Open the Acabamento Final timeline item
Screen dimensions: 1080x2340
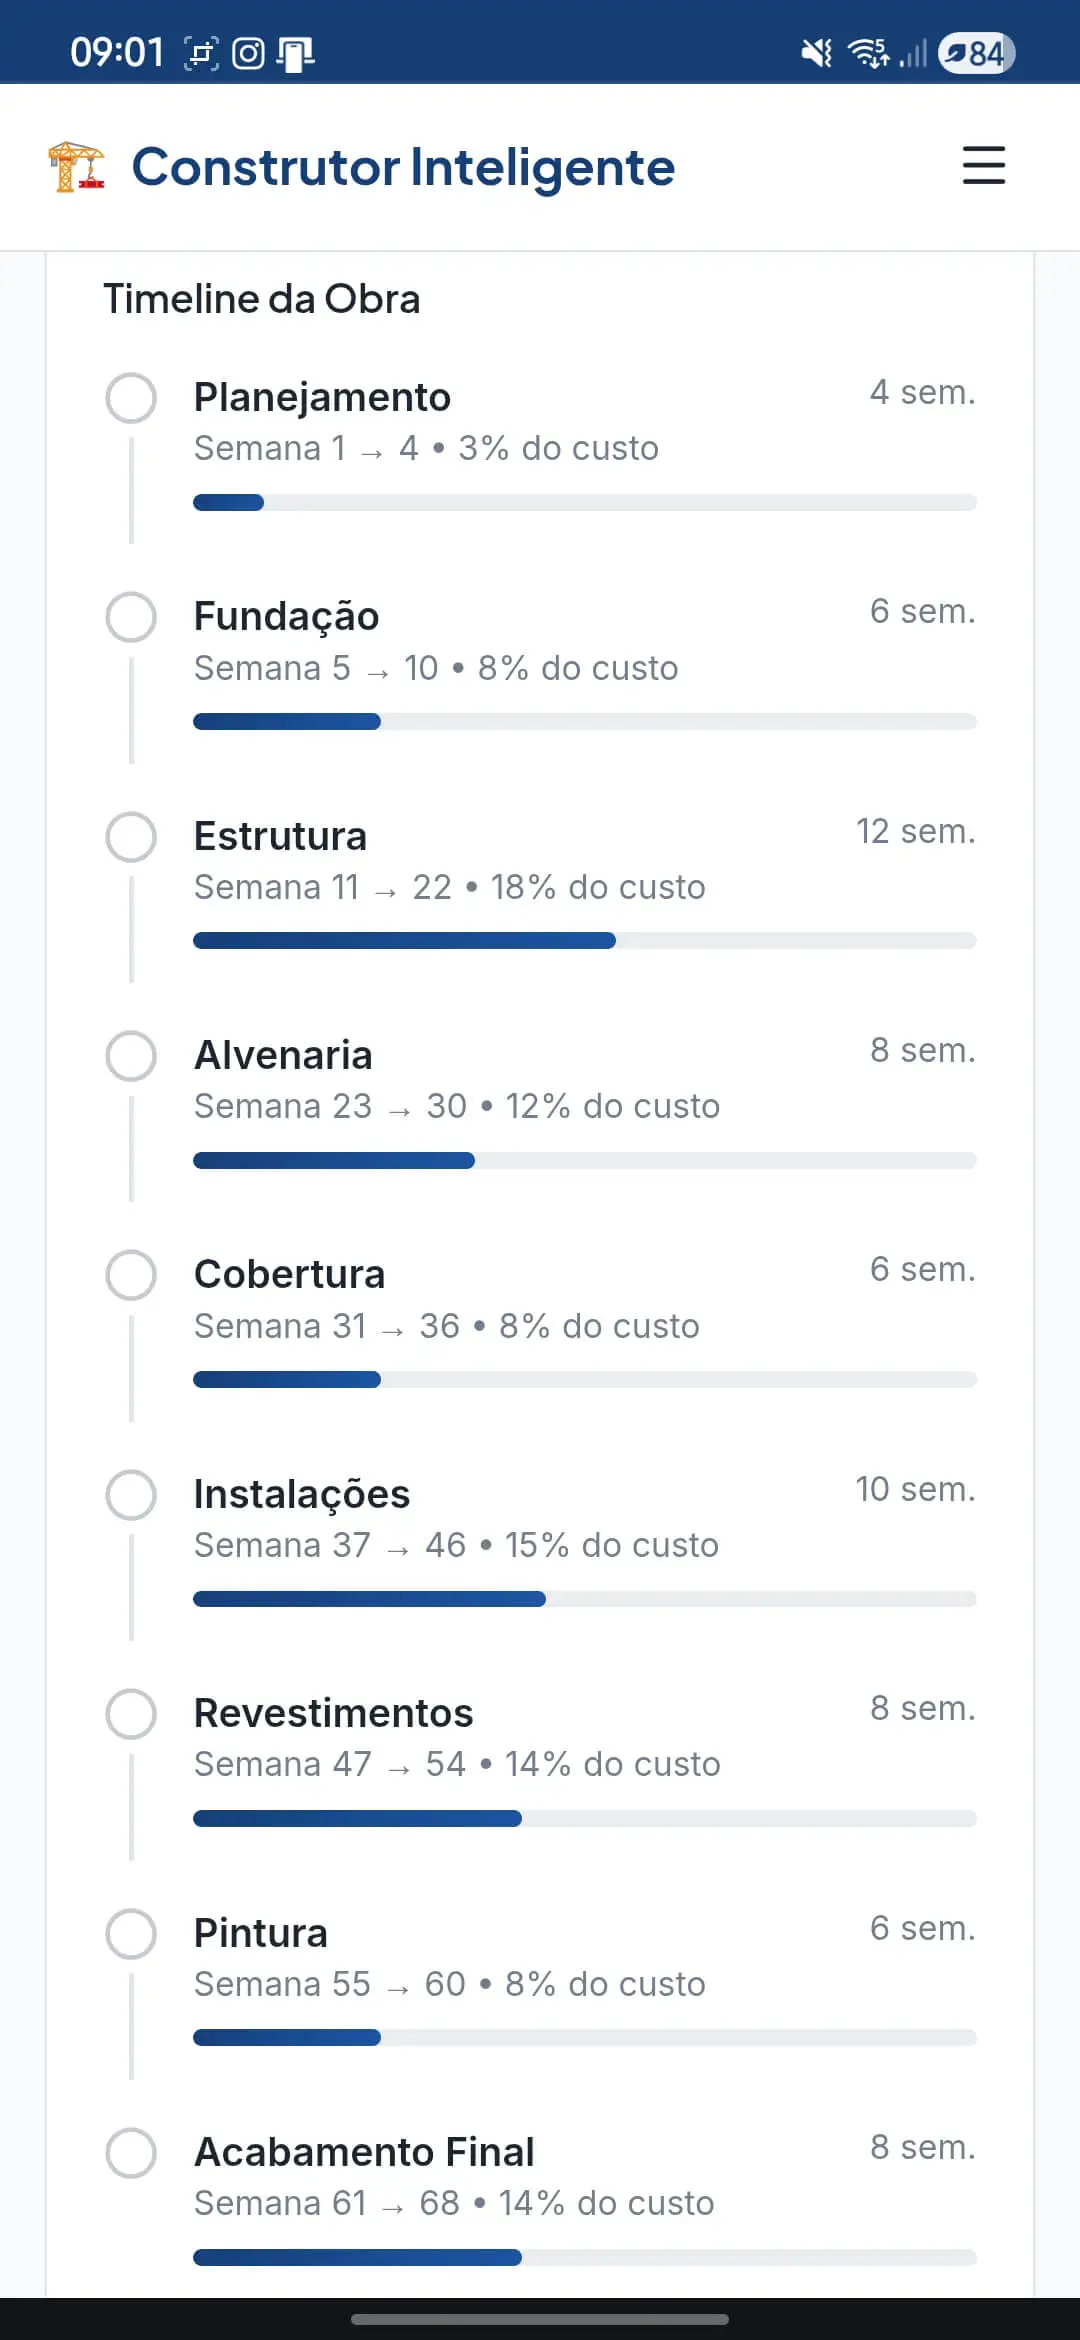pyautogui.click(x=364, y=2153)
